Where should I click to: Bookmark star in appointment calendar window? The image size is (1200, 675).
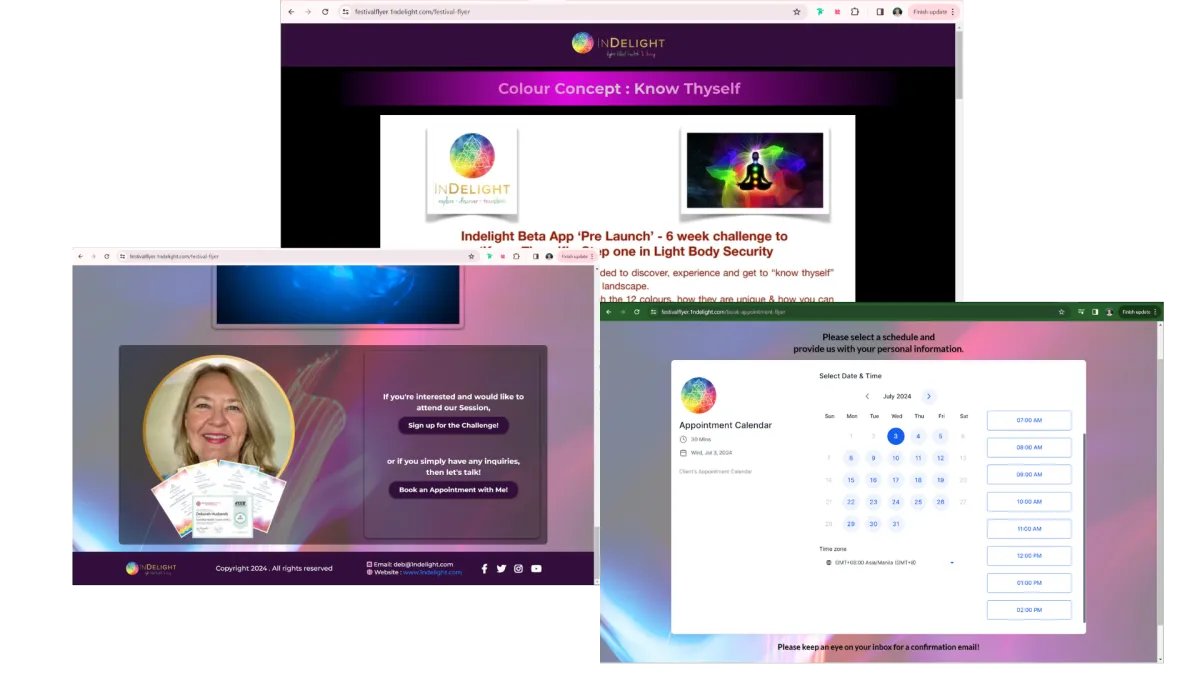coord(1062,312)
